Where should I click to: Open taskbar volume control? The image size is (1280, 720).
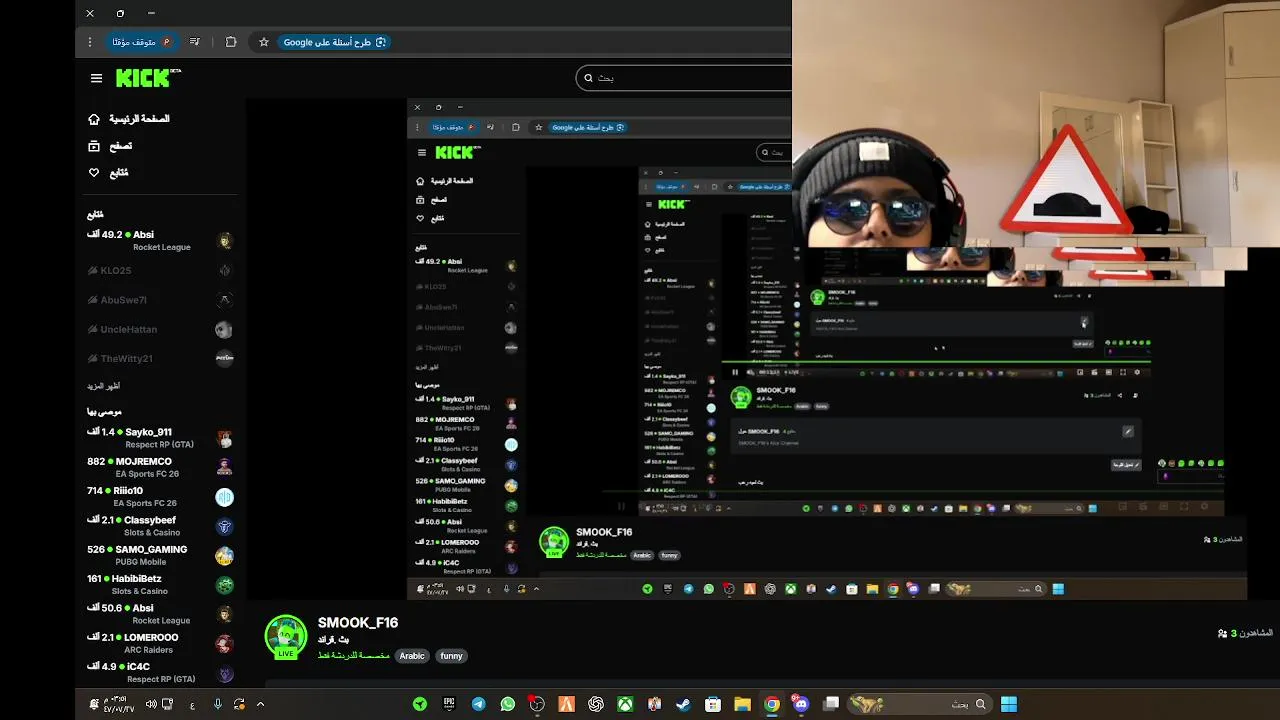tap(151, 704)
